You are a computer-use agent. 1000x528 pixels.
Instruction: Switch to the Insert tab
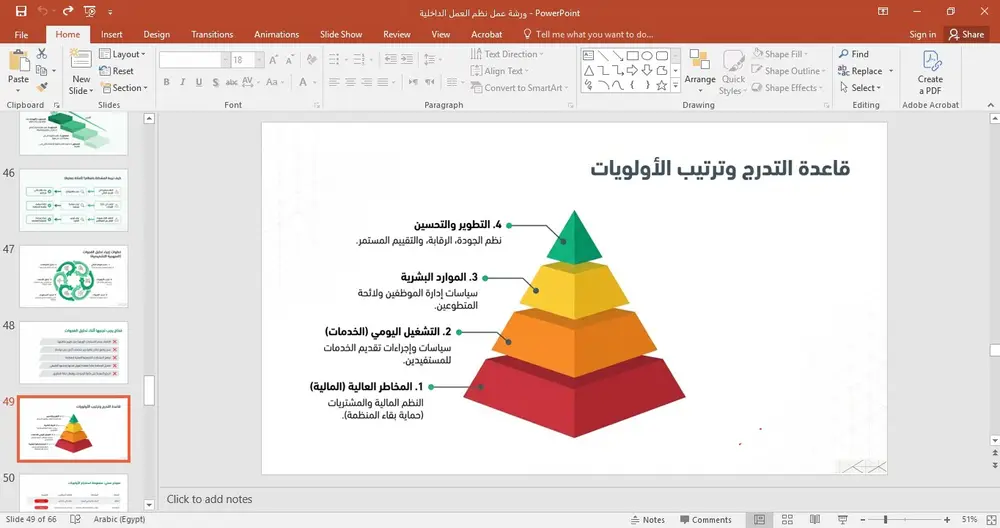click(x=112, y=34)
